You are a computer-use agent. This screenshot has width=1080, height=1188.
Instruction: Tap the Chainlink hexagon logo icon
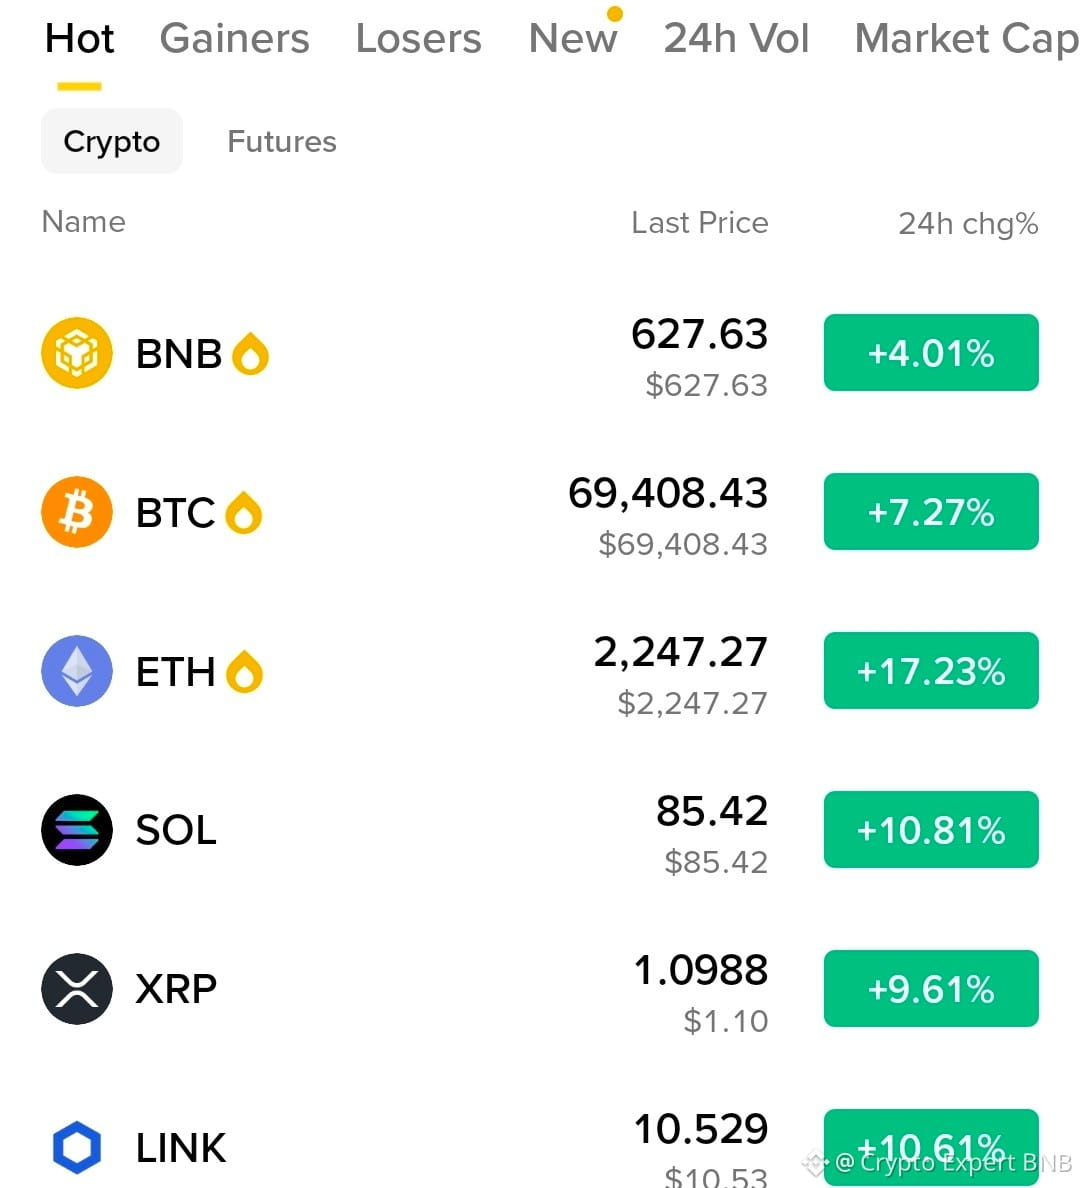(x=77, y=1147)
